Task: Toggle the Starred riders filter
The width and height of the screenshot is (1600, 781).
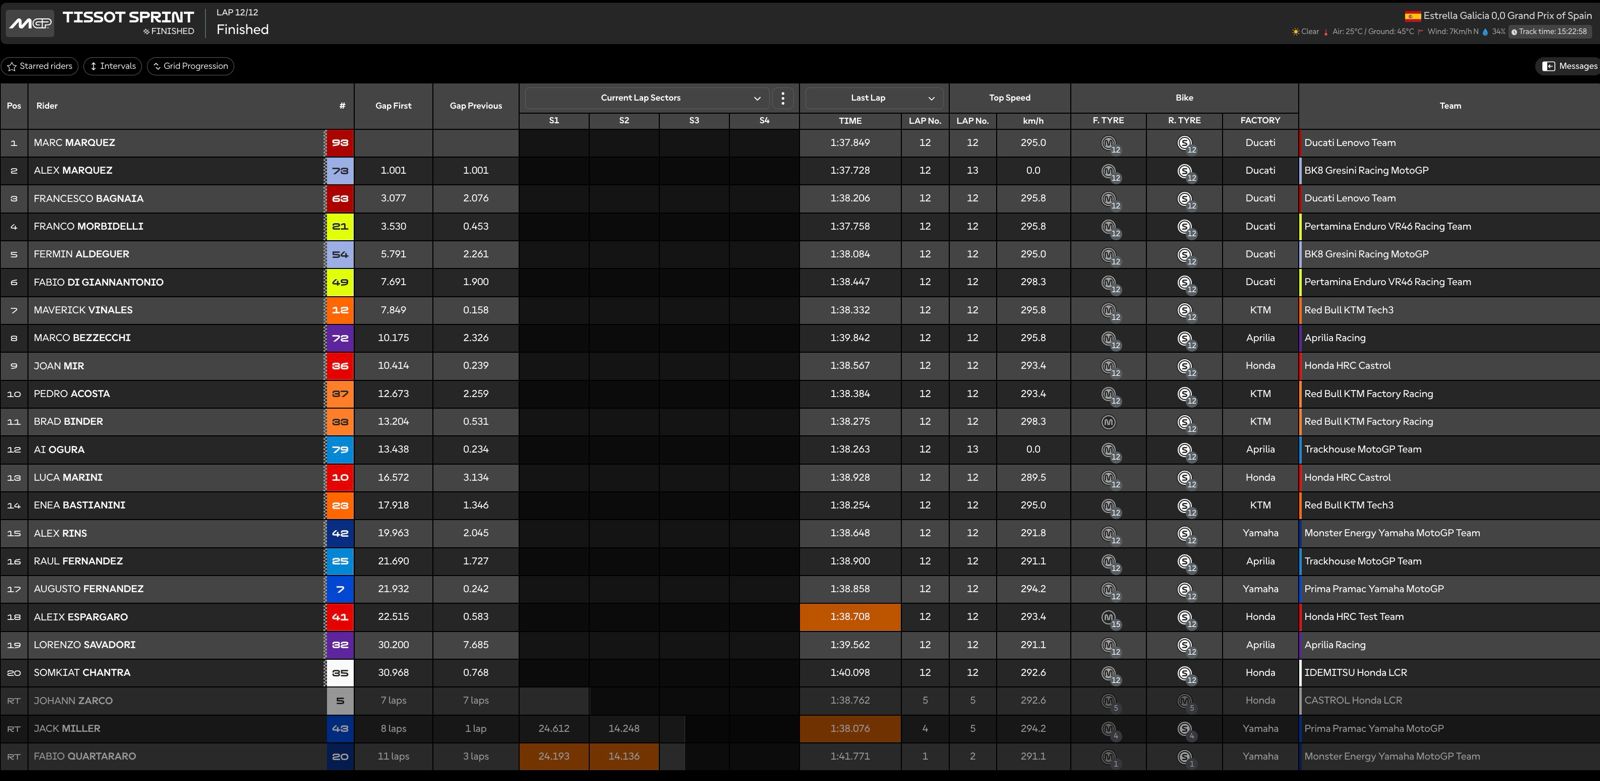Action: 40,66
